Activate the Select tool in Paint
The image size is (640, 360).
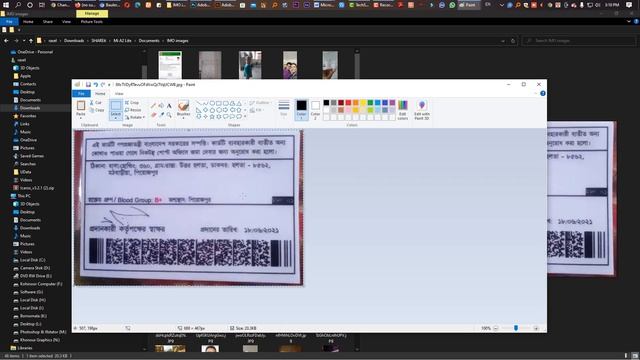[x=116, y=108]
